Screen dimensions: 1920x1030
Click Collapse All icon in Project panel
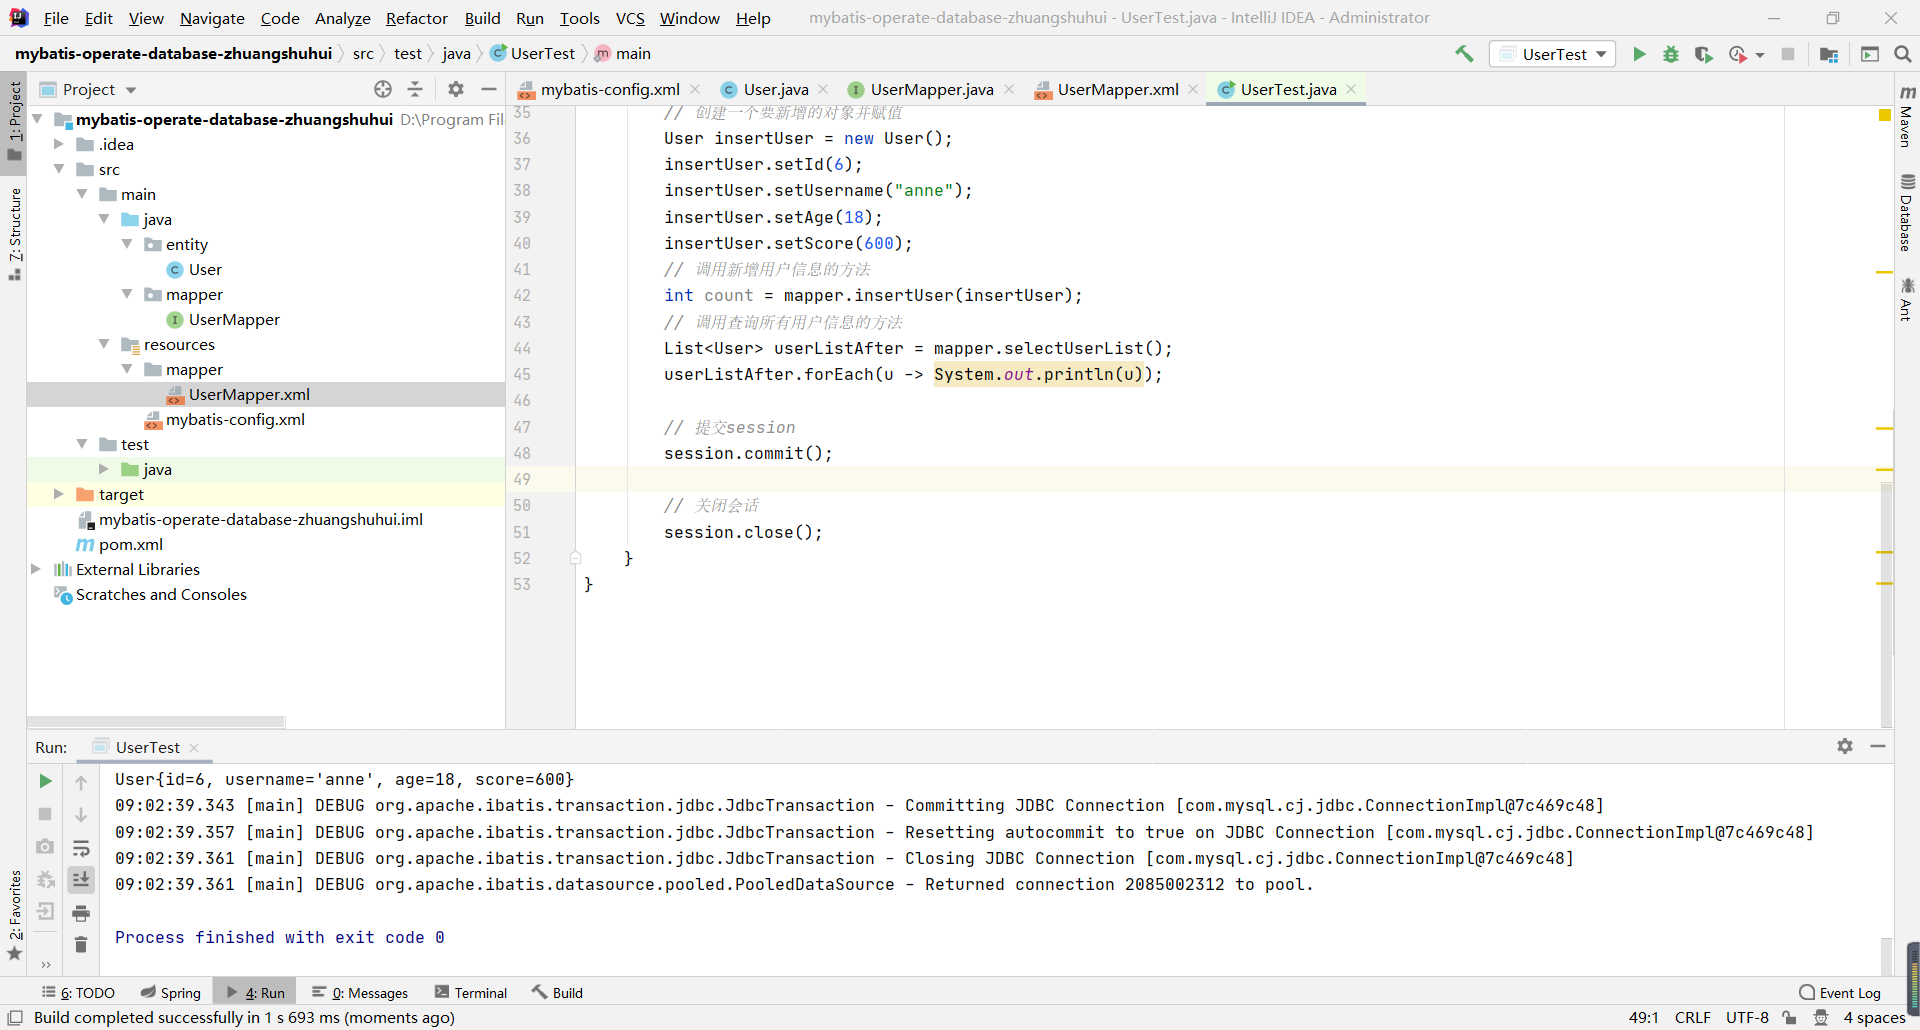tap(415, 89)
